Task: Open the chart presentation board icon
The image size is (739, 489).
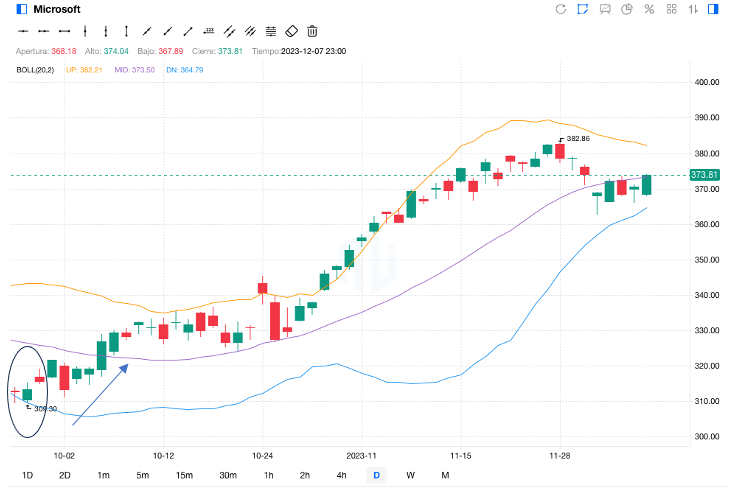Action: (605, 10)
